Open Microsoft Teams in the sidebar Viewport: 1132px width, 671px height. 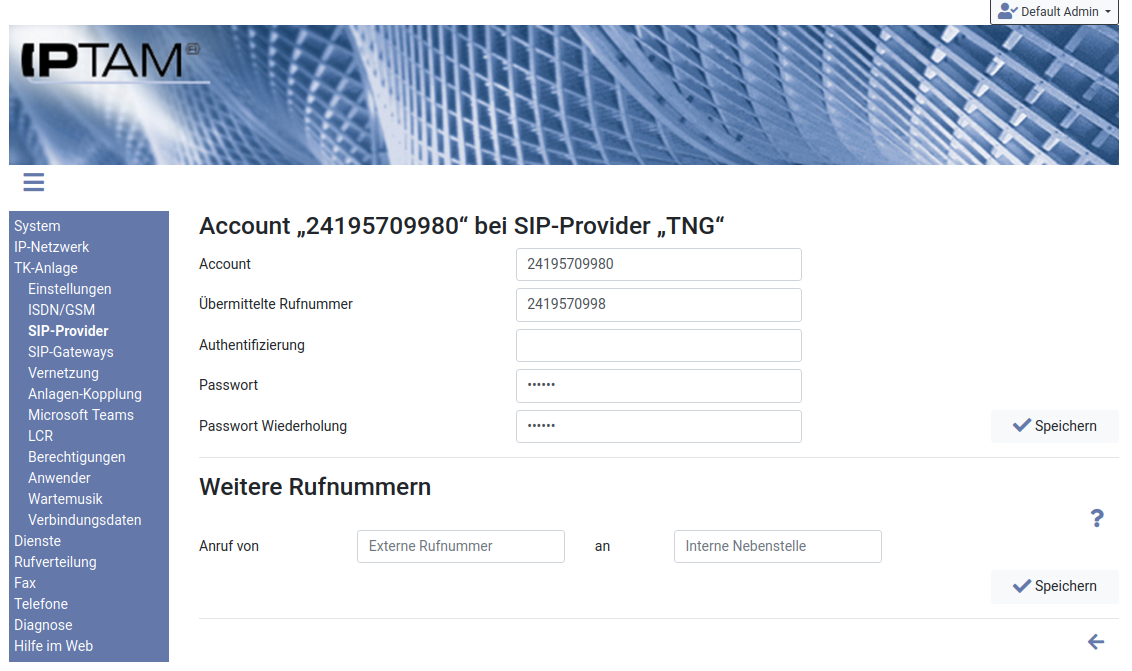[81, 415]
